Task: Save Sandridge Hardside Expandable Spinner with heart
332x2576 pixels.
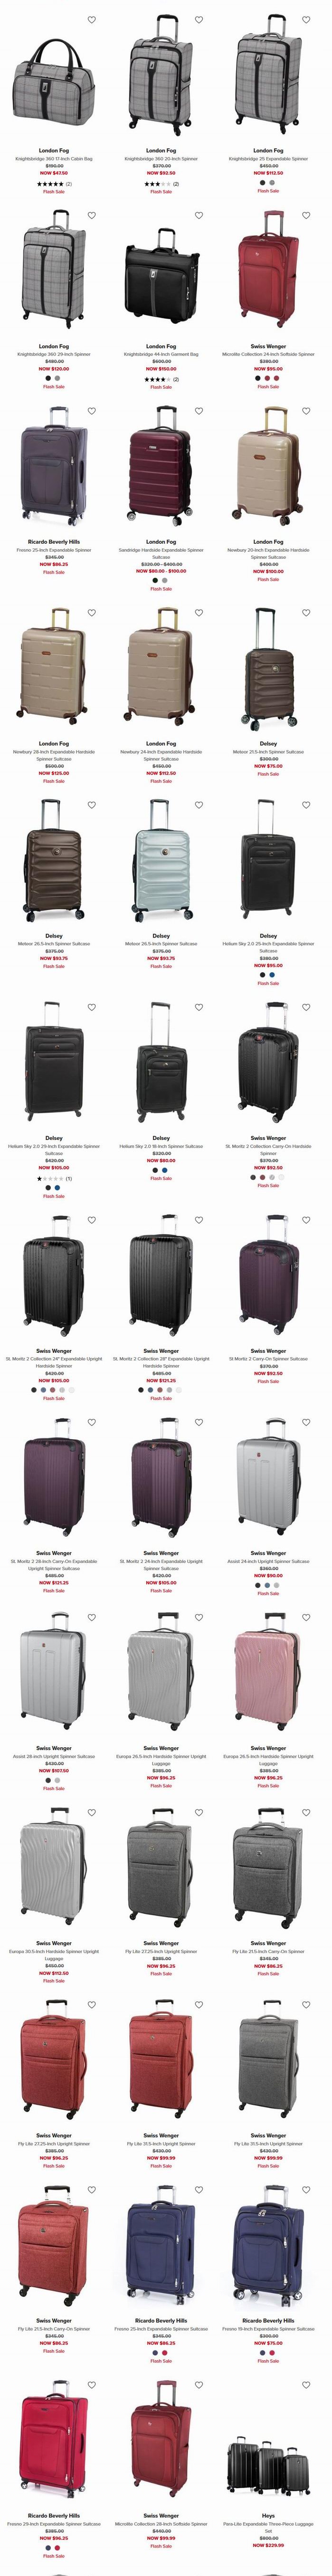Action: (x=198, y=411)
